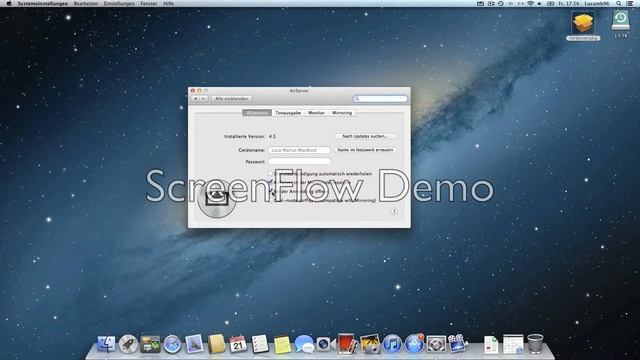The image size is (640, 360).
Task: Open yellow Notes icon in Dock
Action: coord(282,344)
